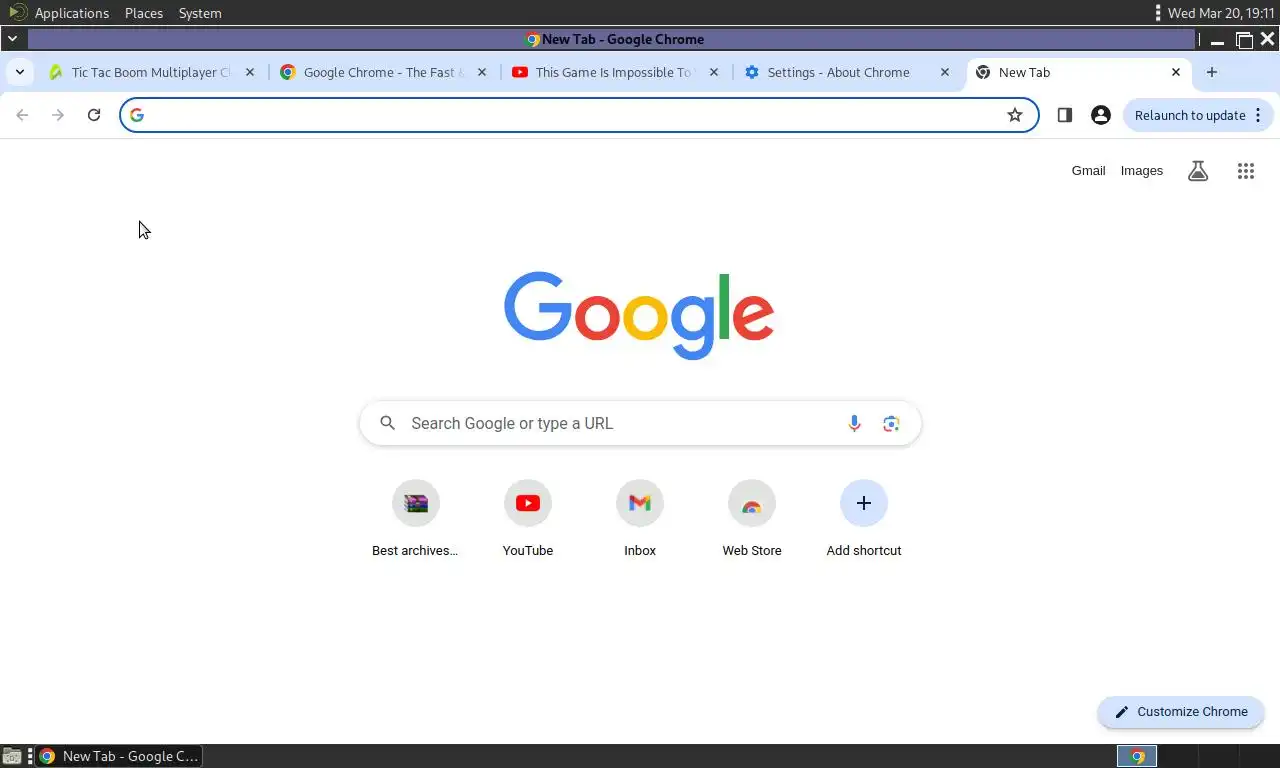Open the profile avatar icon
The image size is (1280, 768).
1101,115
